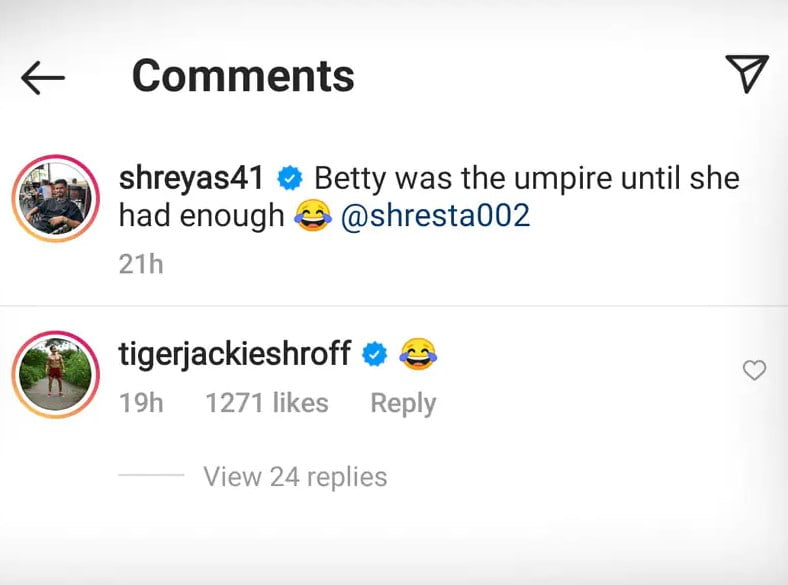Like tigerjackieshroff's comment with the heart
Viewport: 788px width, 585px height.
(754, 371)
